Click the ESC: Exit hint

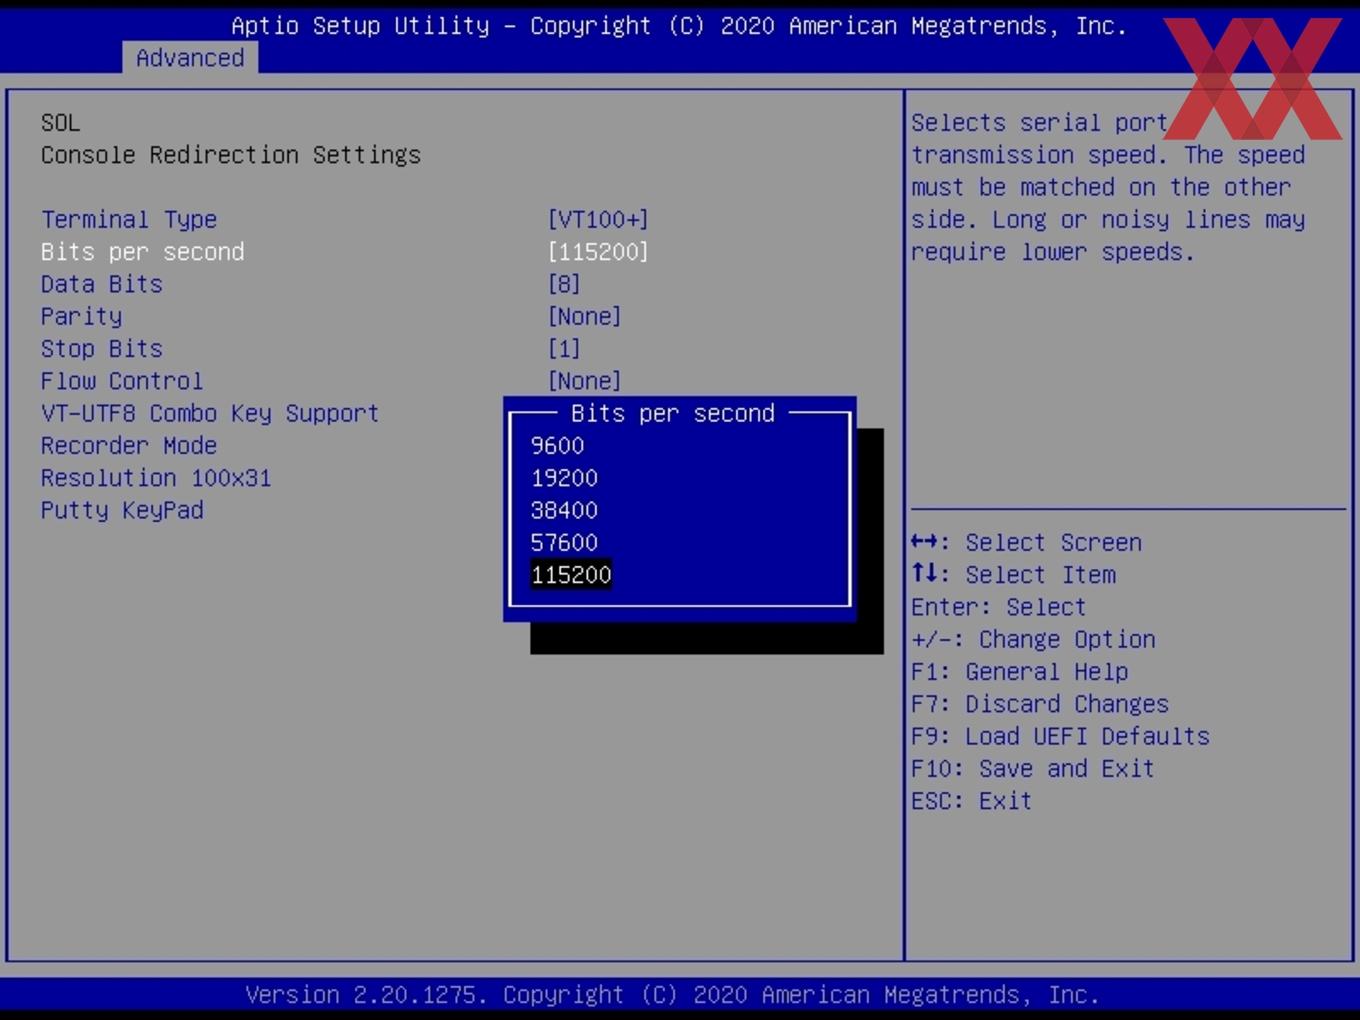coord(971,801)
